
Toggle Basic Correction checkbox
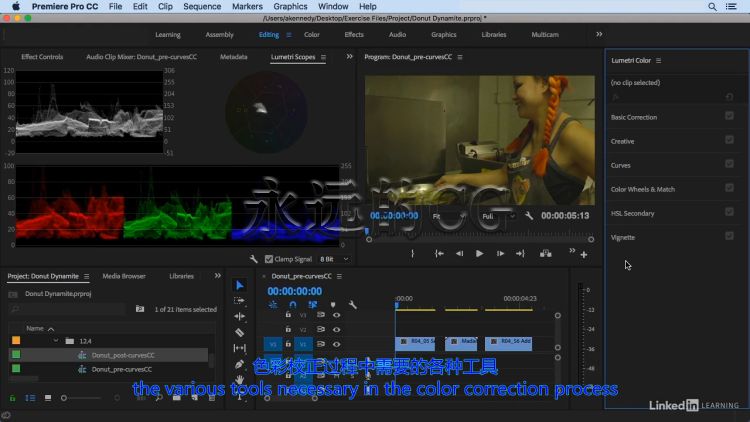[729, 116]
